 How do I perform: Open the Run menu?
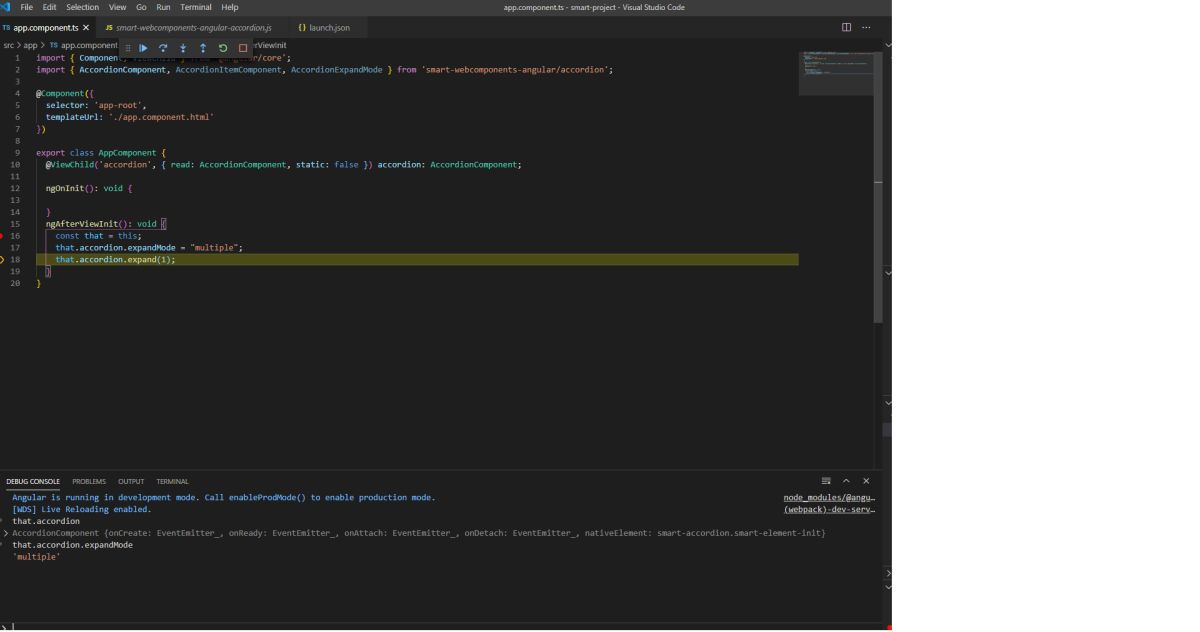[163, 7]
